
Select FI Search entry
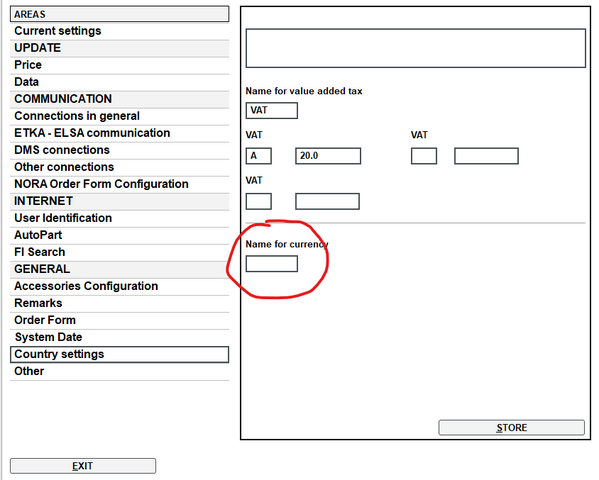point(119,252)
